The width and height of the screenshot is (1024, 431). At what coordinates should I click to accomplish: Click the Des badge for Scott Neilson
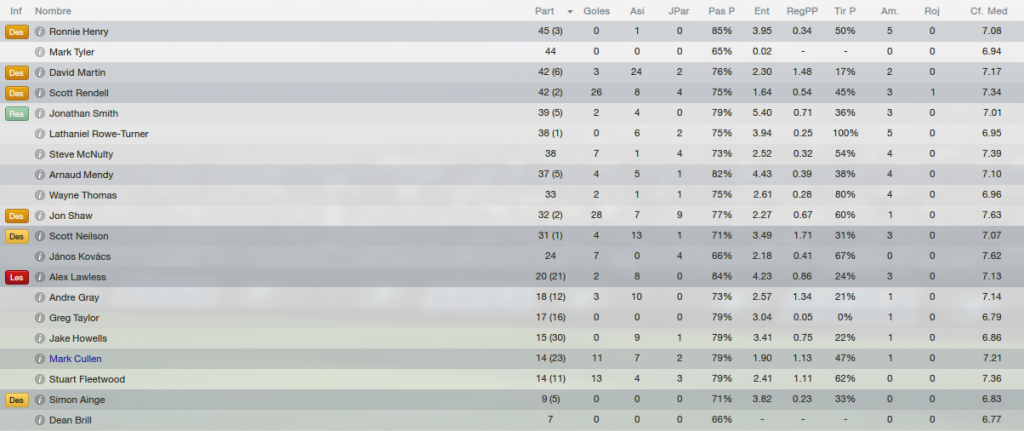17,236
